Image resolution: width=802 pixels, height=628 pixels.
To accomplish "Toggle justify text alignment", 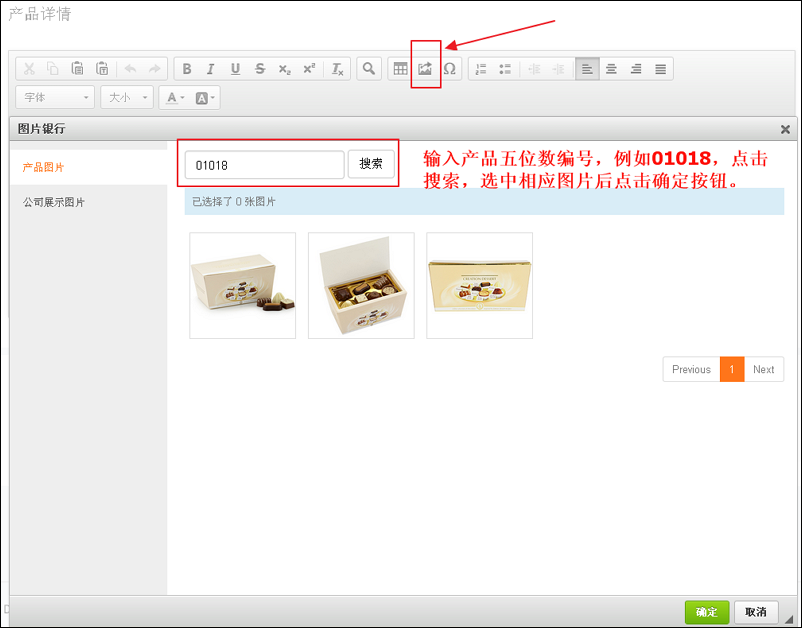I will [x=660, y=69].
